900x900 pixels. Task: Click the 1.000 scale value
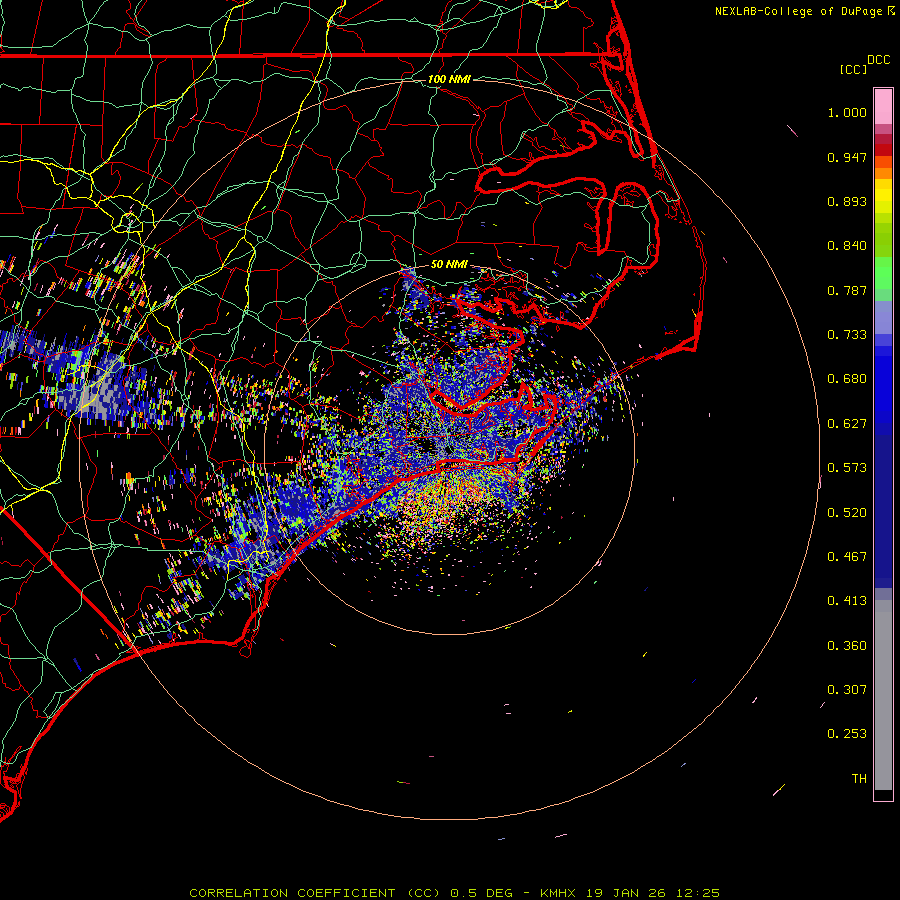coord(847,112)
